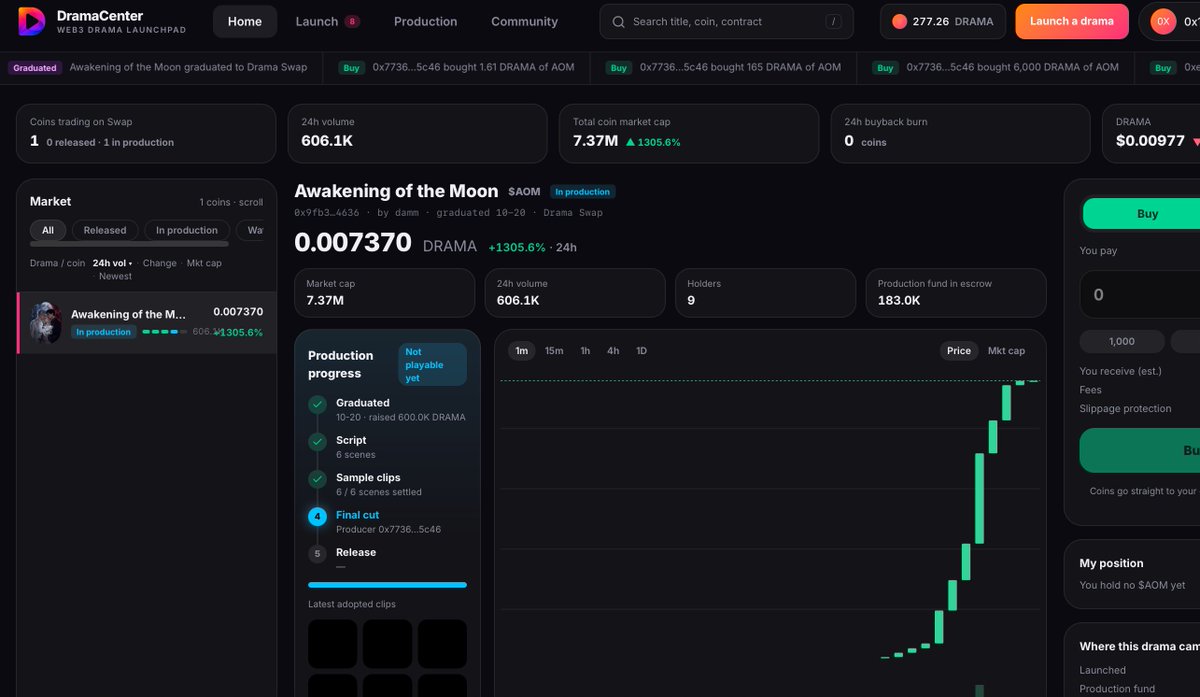Go to the Production tab
This screenshot has height=697, width=1200.
(426, 22)
